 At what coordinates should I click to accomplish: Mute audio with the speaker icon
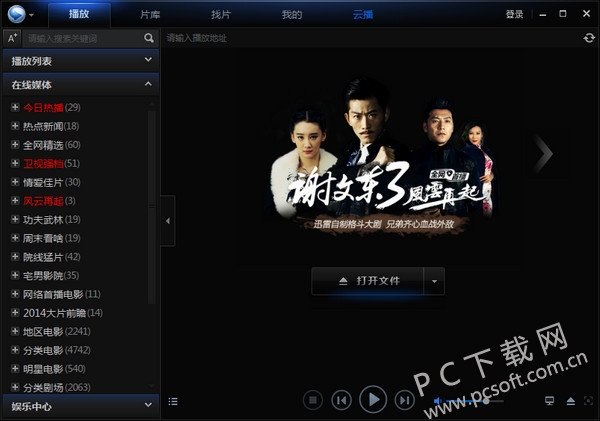coord(438,401)
